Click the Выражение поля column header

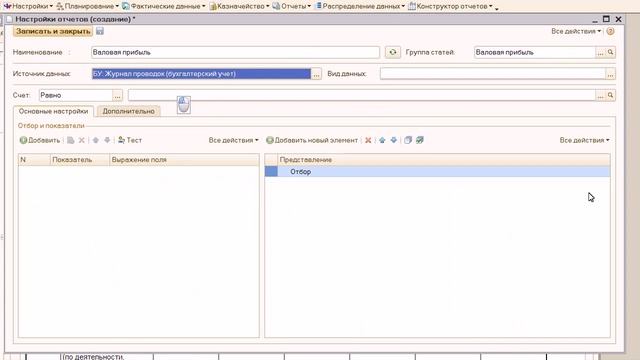coord(184,160)
